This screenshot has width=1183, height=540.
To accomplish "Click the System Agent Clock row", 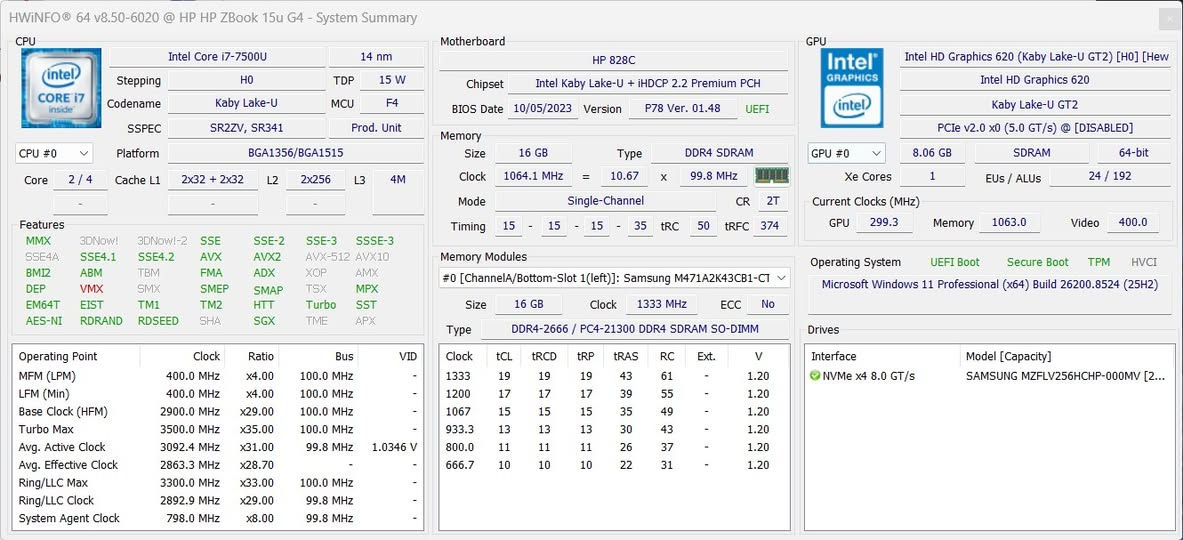I will coord(217,518).
